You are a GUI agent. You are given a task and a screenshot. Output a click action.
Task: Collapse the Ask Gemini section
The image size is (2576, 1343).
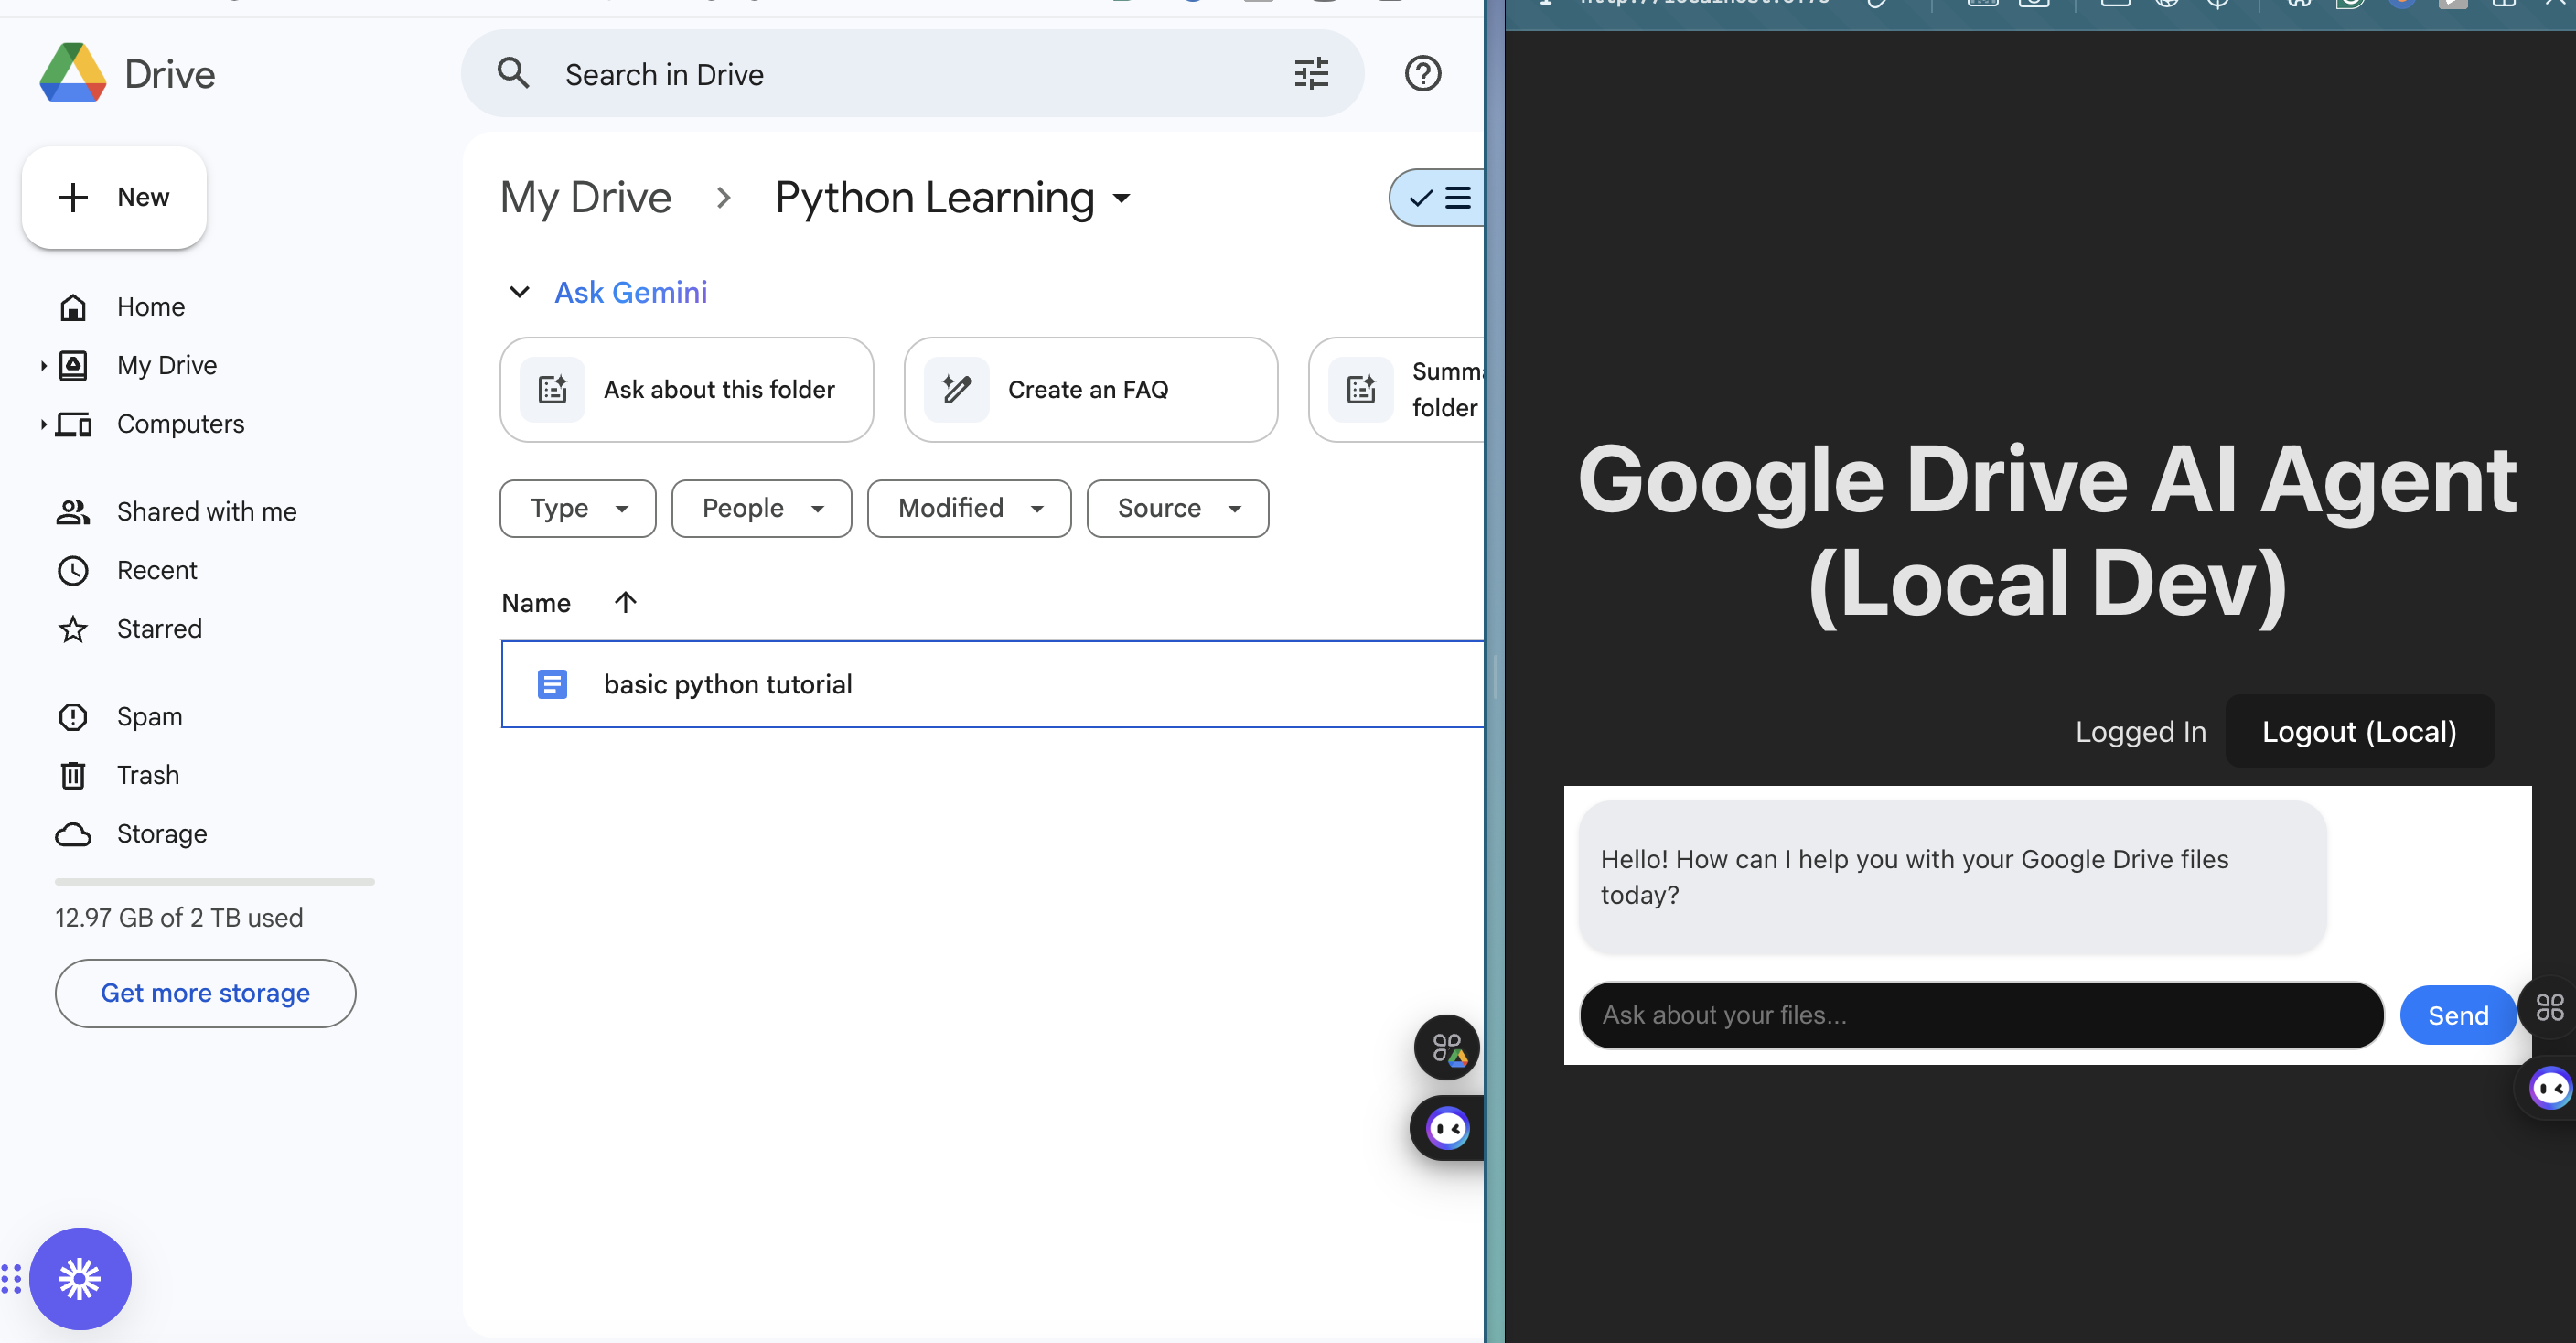[519, 292]
